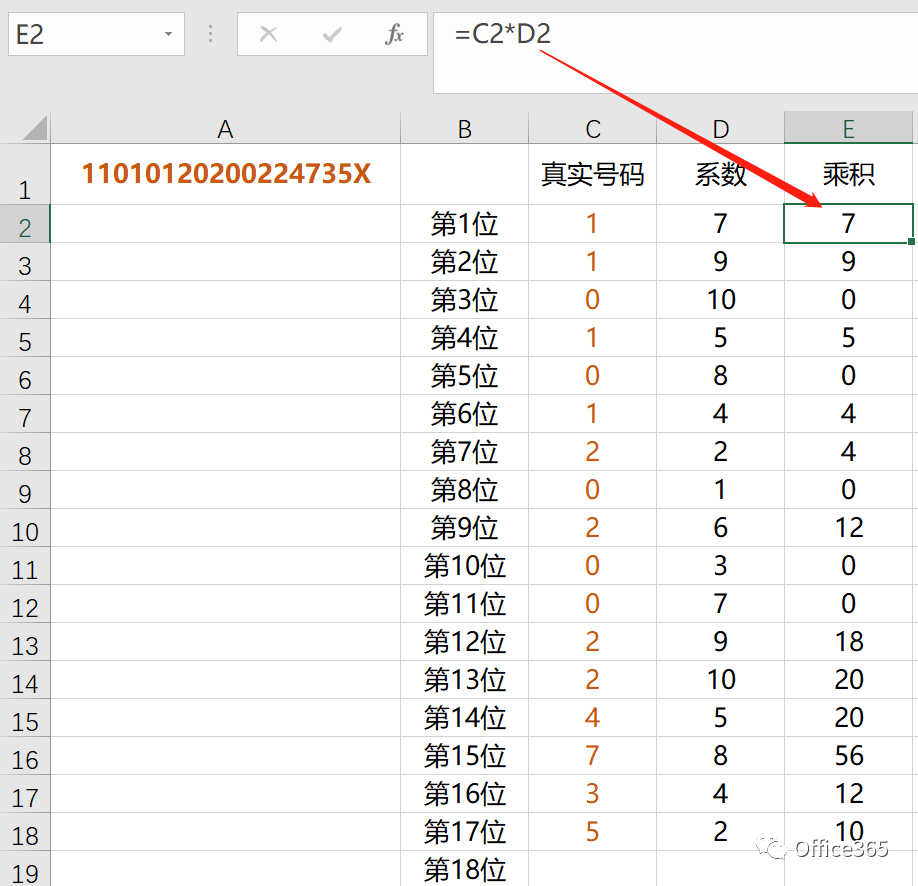Open the Name Box dropdown arrow
This screenshot has width=918, height=886.
click(169, 34)
